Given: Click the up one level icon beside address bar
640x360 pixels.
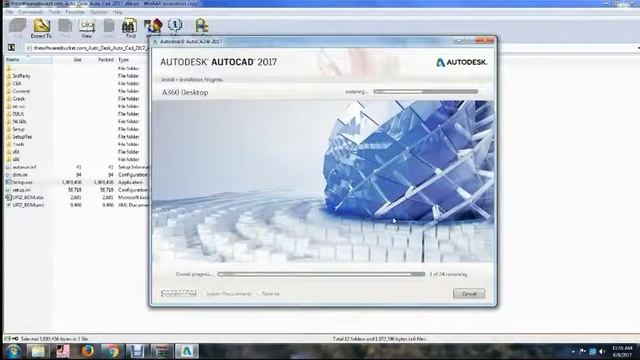Looking at the screenshot, I should [x=11, y=48].
